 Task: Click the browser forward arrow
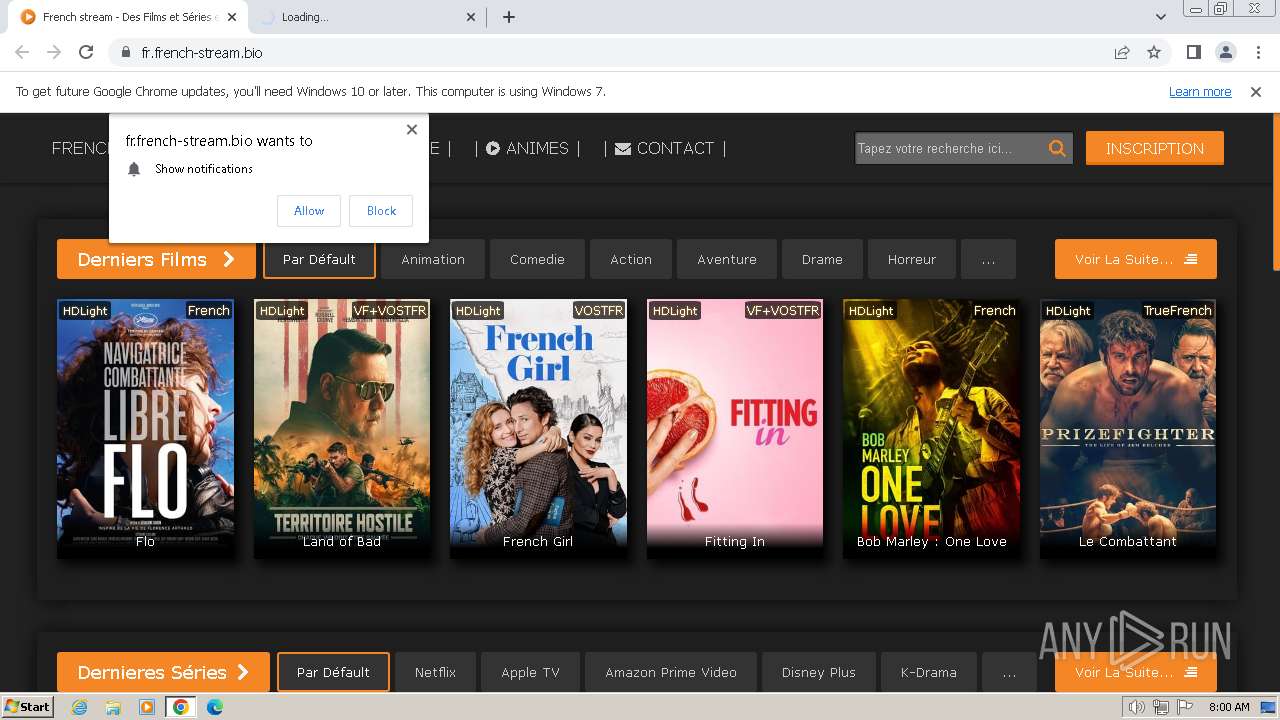click(x=54, y=52)
